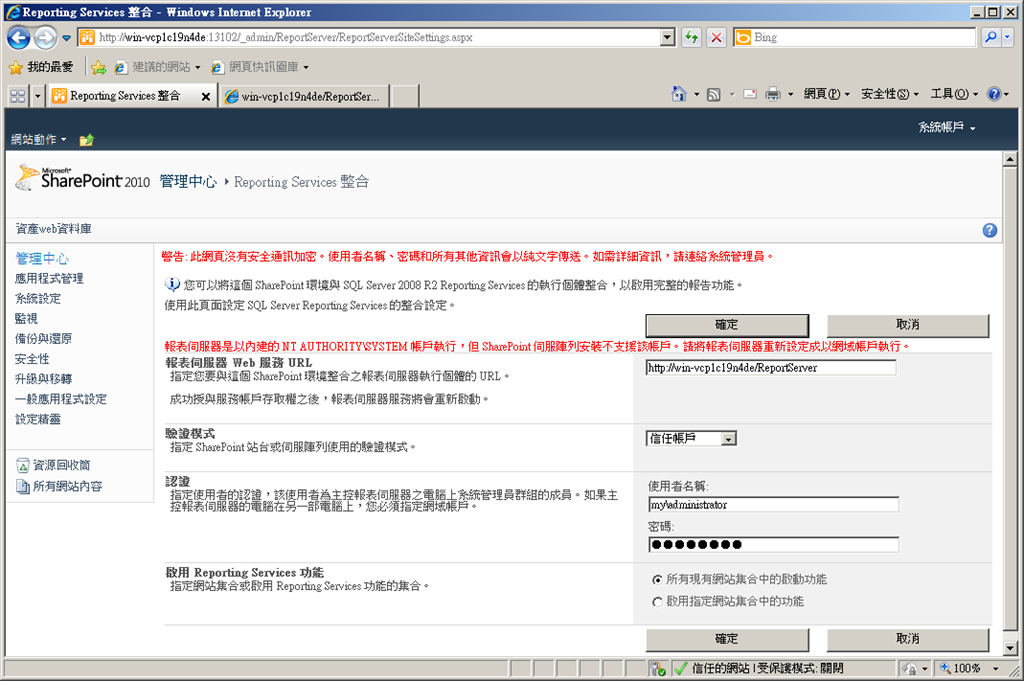Viewport: 1024px width, 681px height.
Task: Open the recent pages dropdown next to Forward
Action: coord(66,38)
